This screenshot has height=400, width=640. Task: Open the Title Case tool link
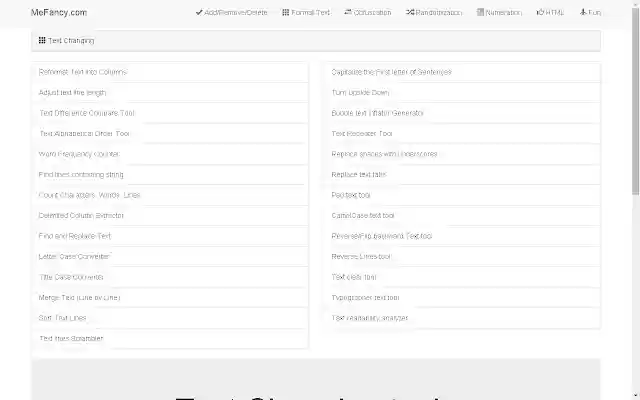pos(71,277)
